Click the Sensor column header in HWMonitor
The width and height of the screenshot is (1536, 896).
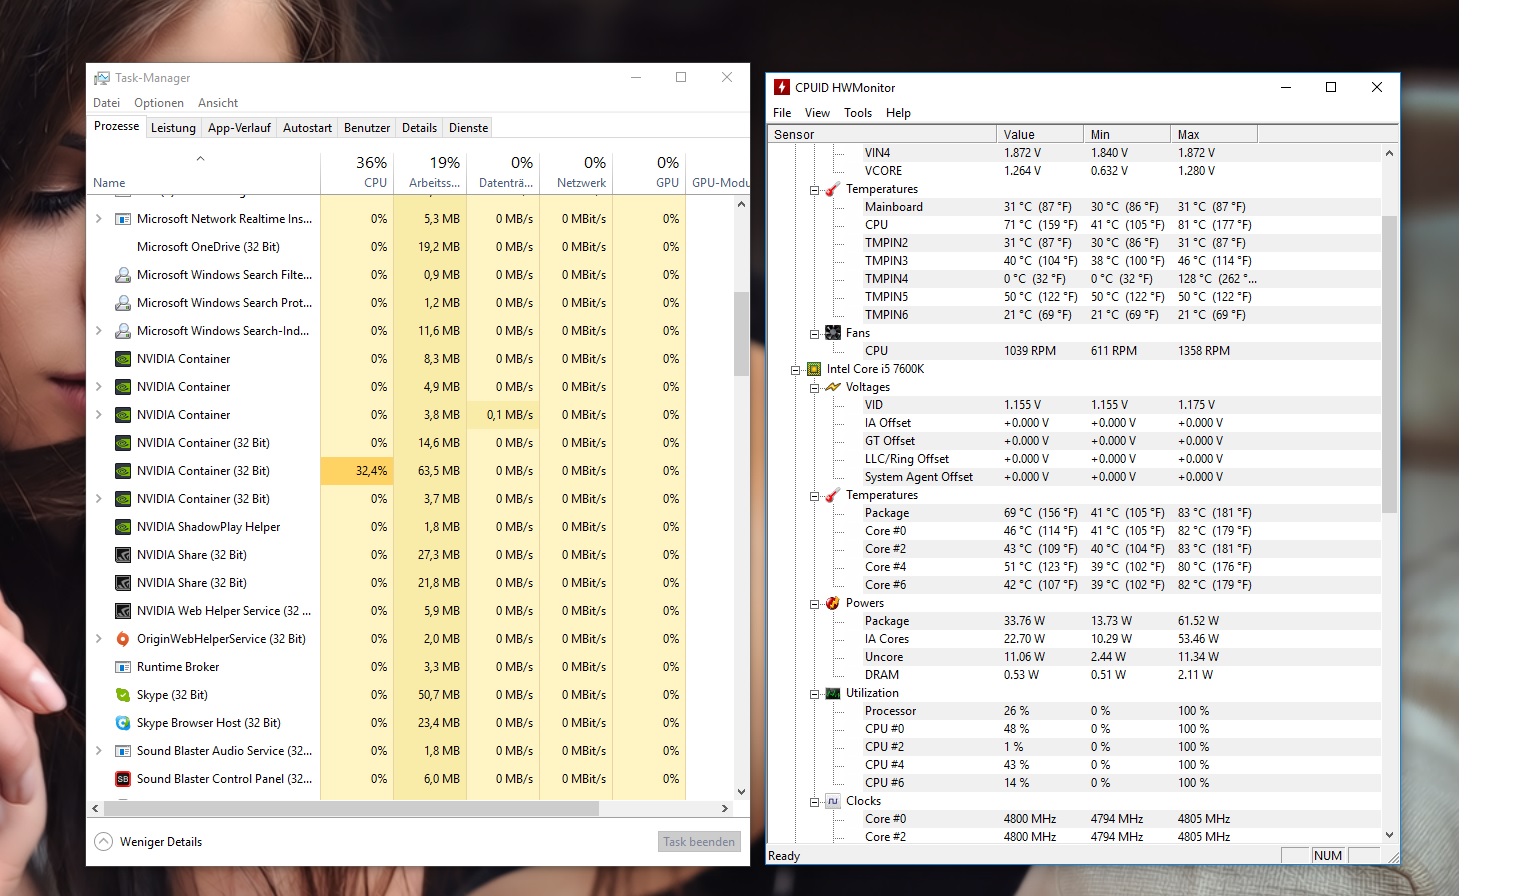coord(882,134)
